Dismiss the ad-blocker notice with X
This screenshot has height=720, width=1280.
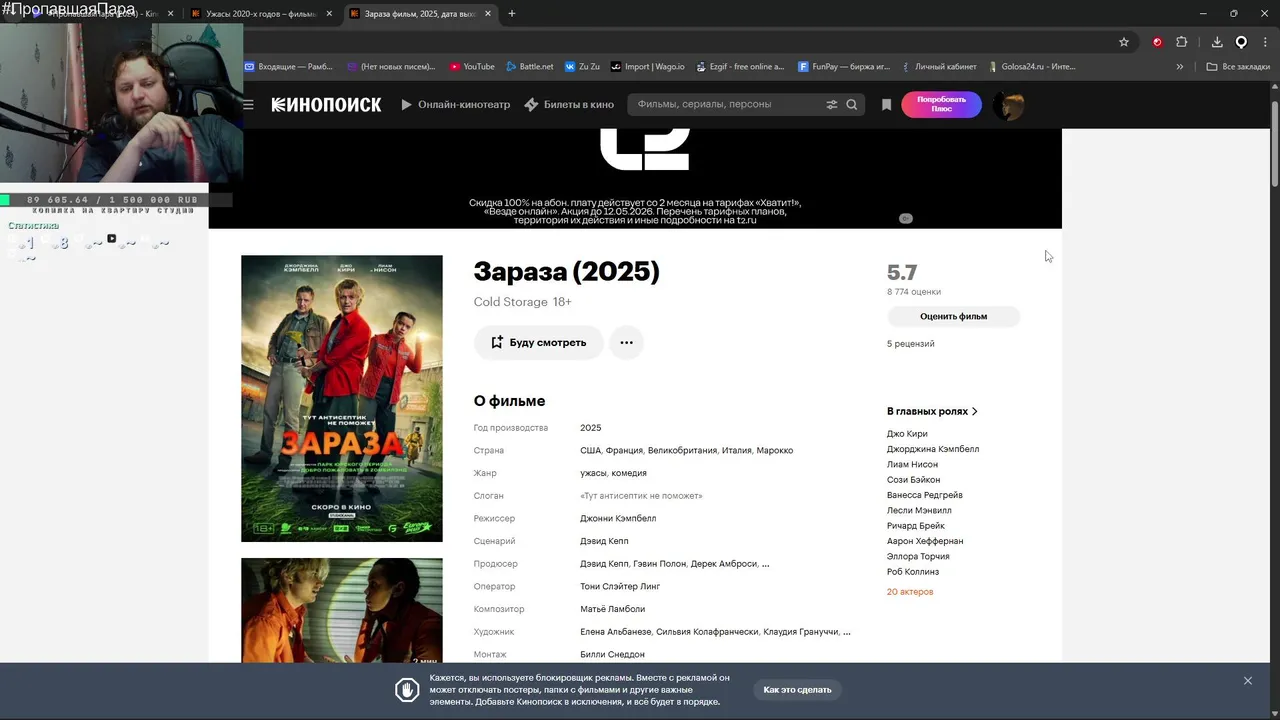coord(1248,681)
